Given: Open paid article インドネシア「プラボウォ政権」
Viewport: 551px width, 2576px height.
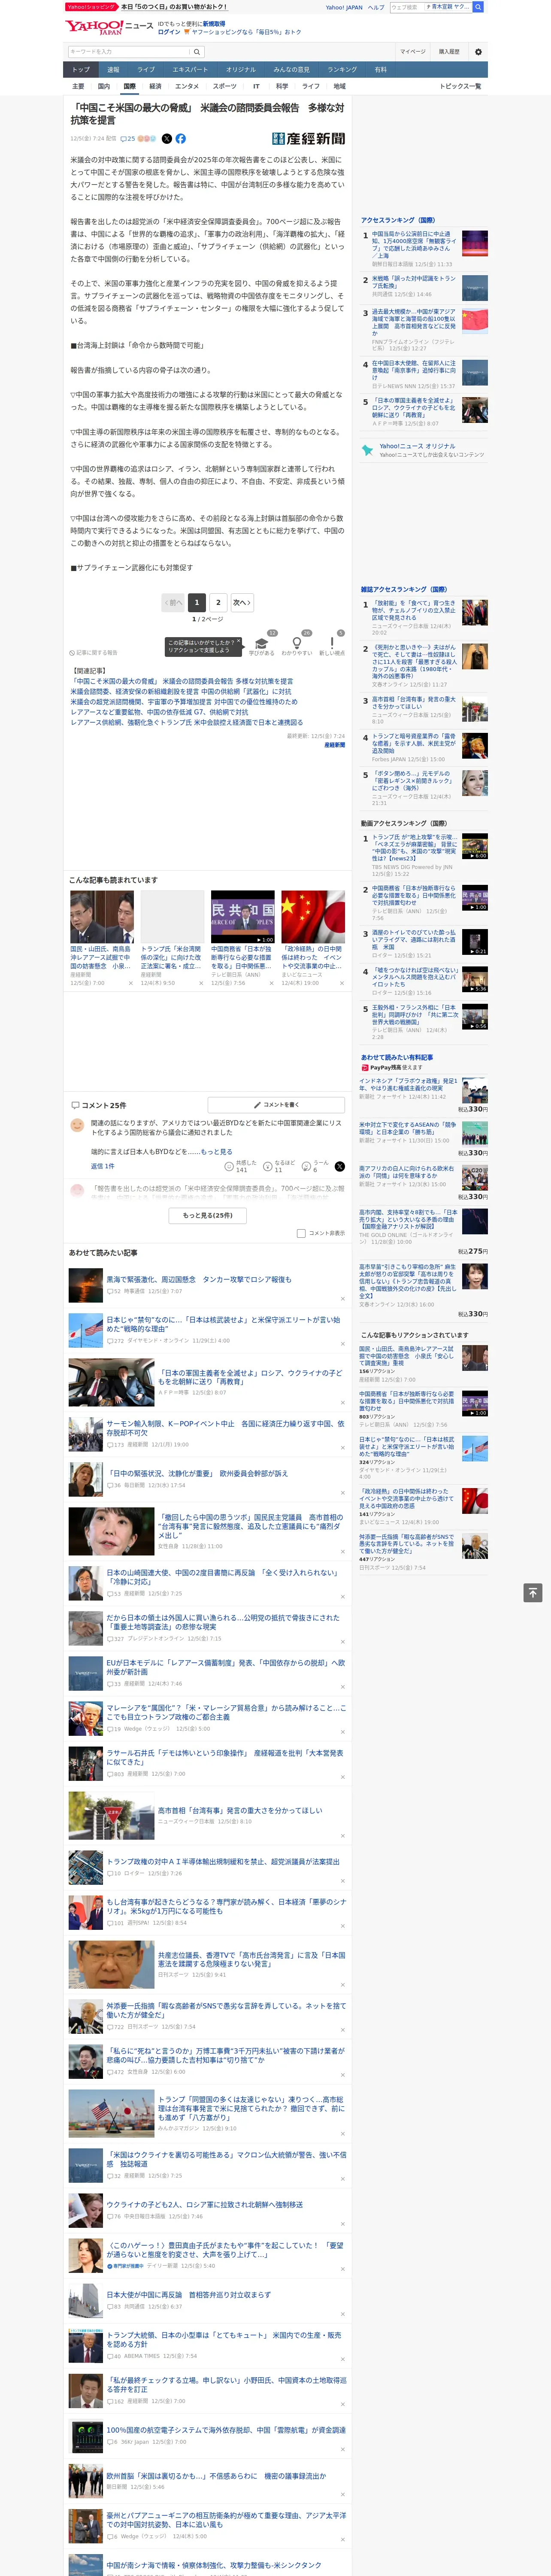Looking at the screenshot, I should [408, 1084].
